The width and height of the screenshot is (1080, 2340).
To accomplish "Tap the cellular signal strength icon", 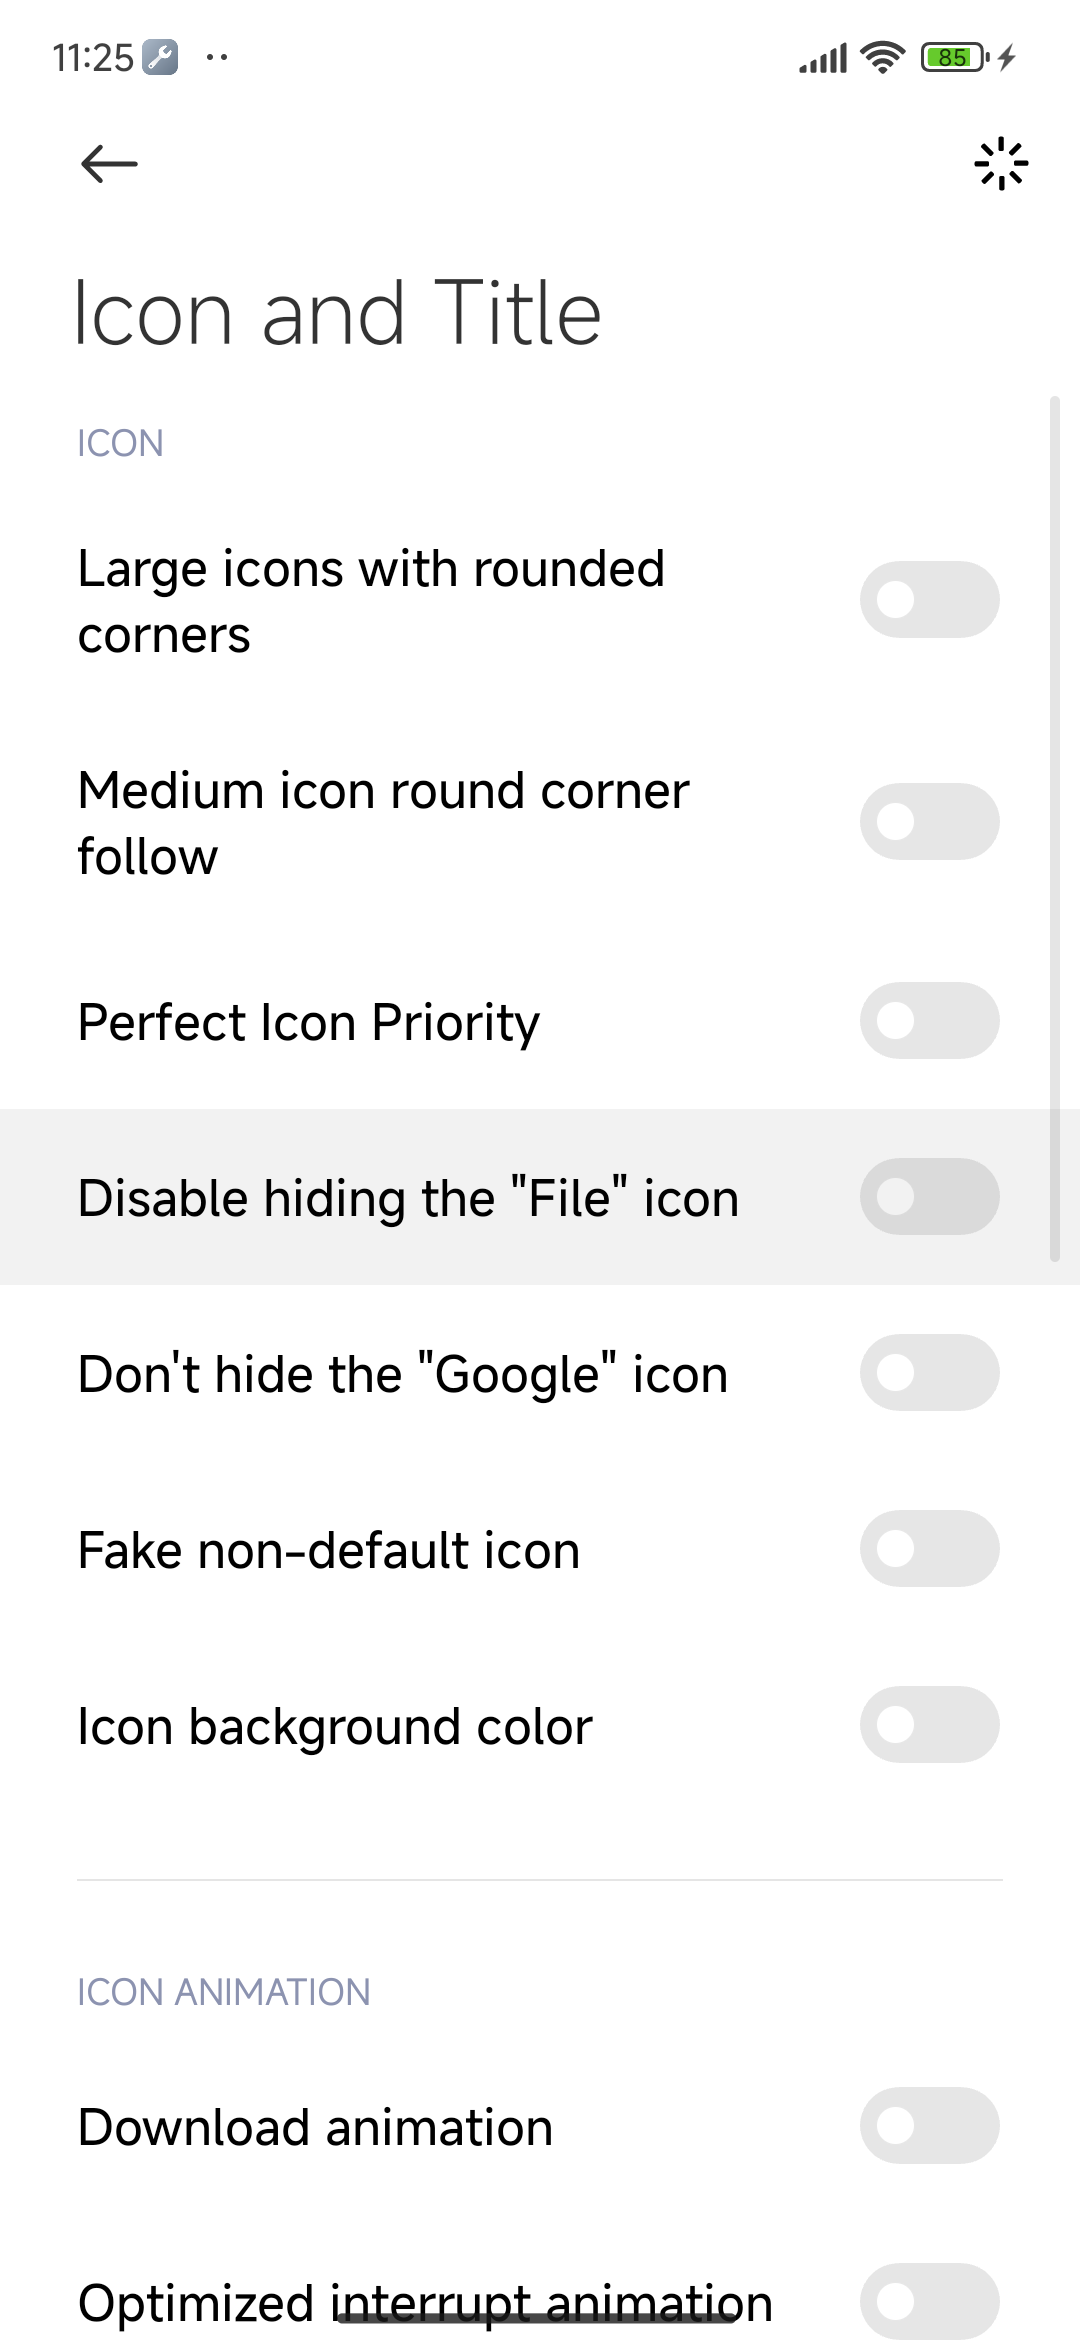I will click(822, 59).
